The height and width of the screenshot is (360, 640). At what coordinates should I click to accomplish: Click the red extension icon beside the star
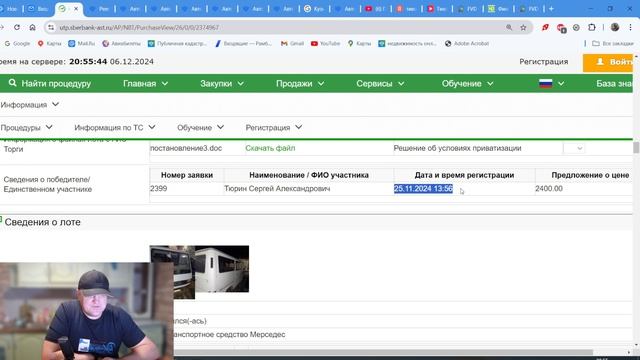point(545,27)
